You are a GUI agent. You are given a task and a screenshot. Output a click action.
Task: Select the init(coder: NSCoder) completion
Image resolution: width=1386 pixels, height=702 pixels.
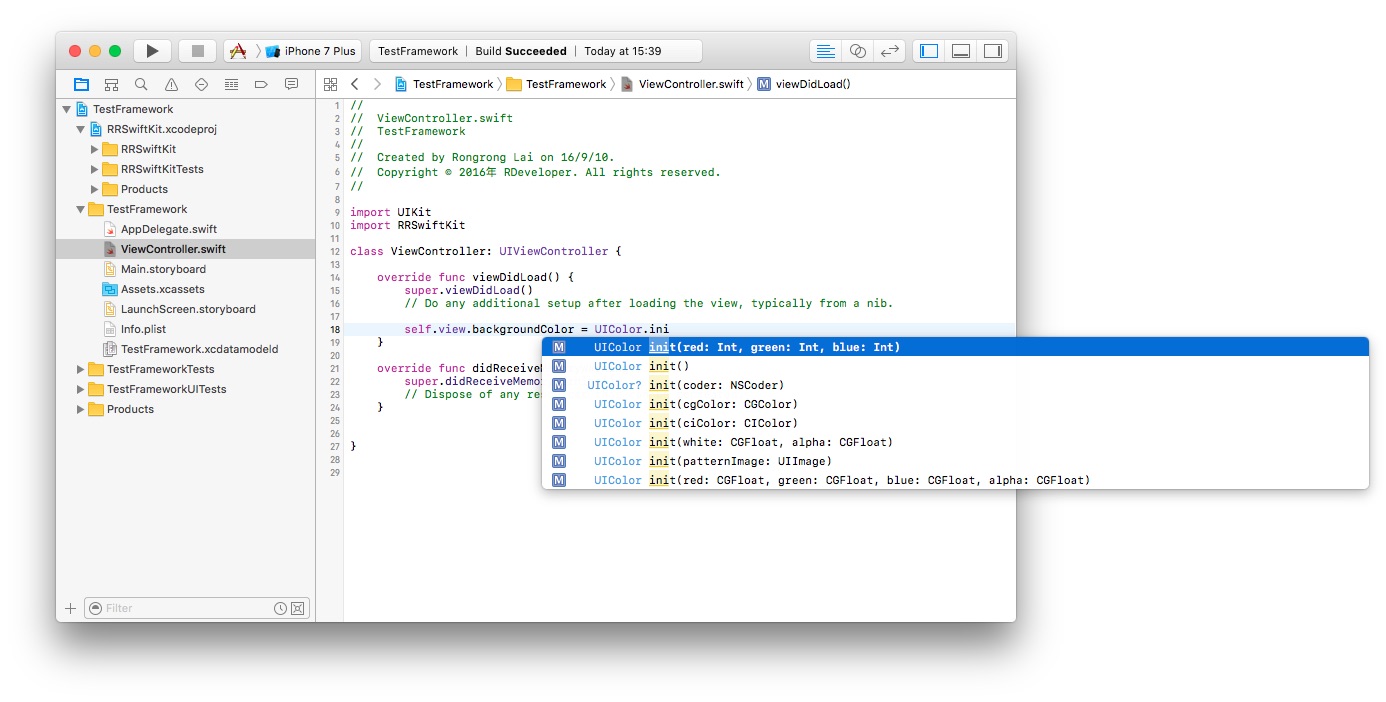(955, 385)
